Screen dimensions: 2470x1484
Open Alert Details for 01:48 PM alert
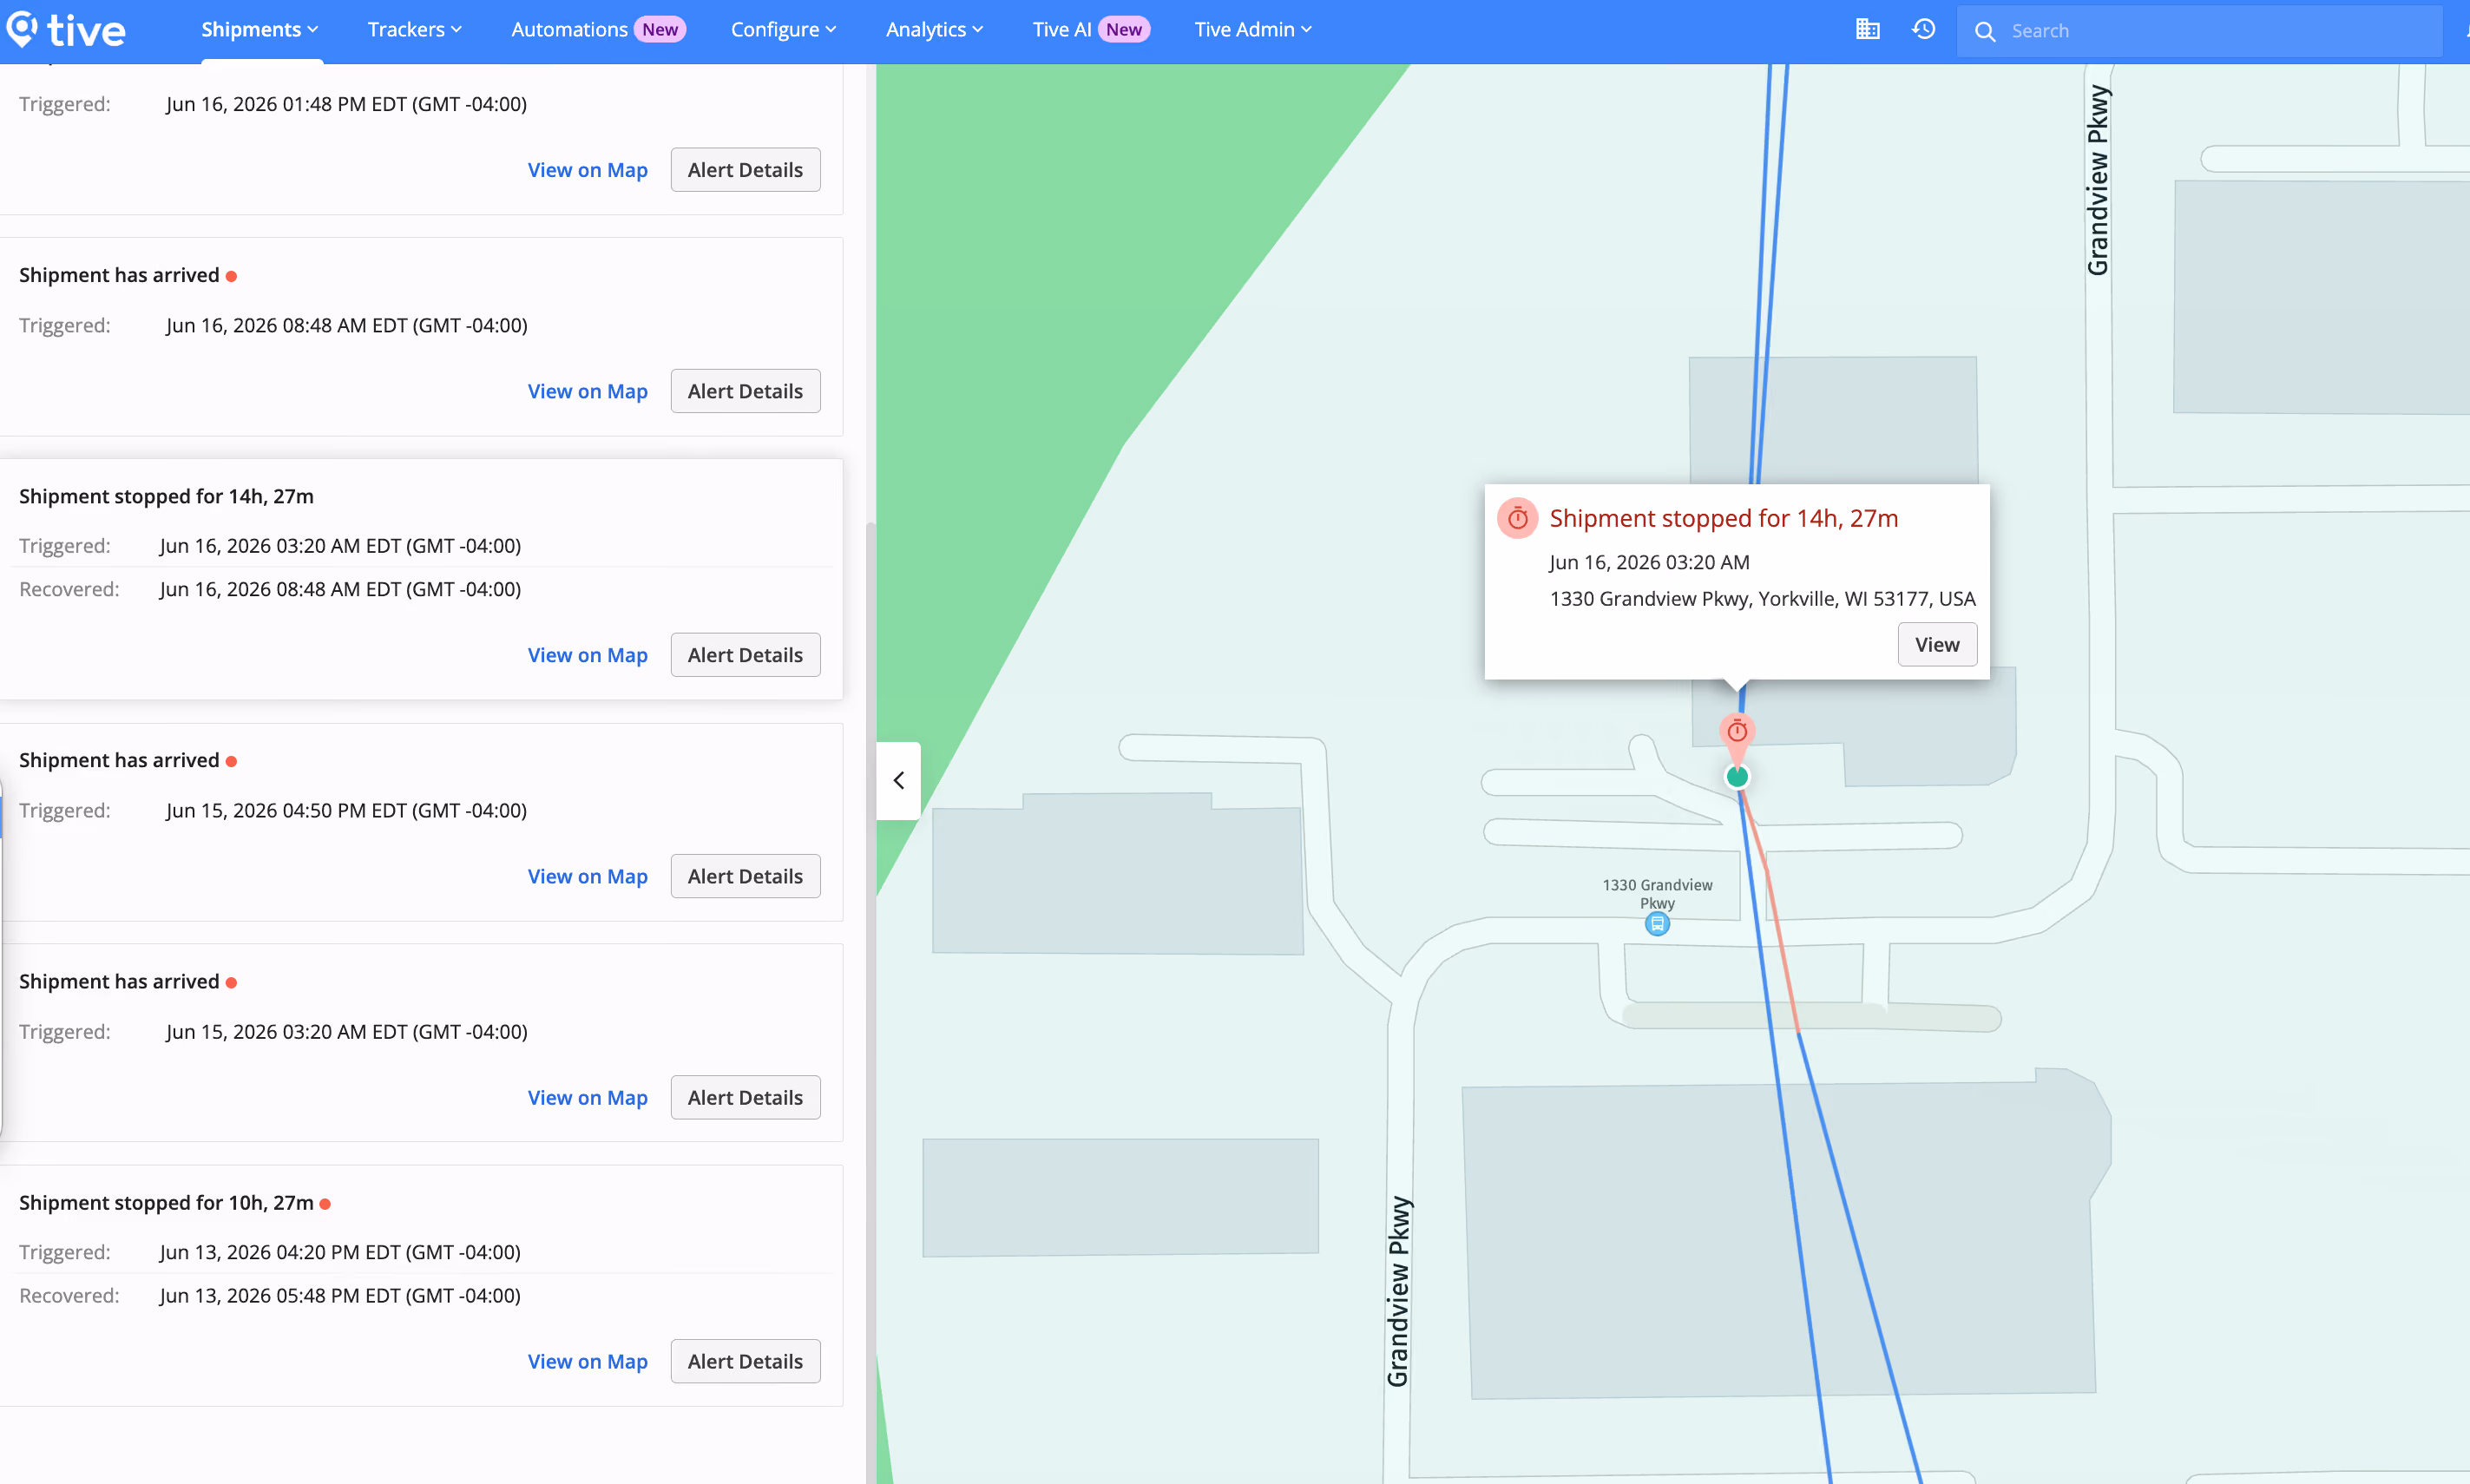pyautogui.click(x=745, y=170)
